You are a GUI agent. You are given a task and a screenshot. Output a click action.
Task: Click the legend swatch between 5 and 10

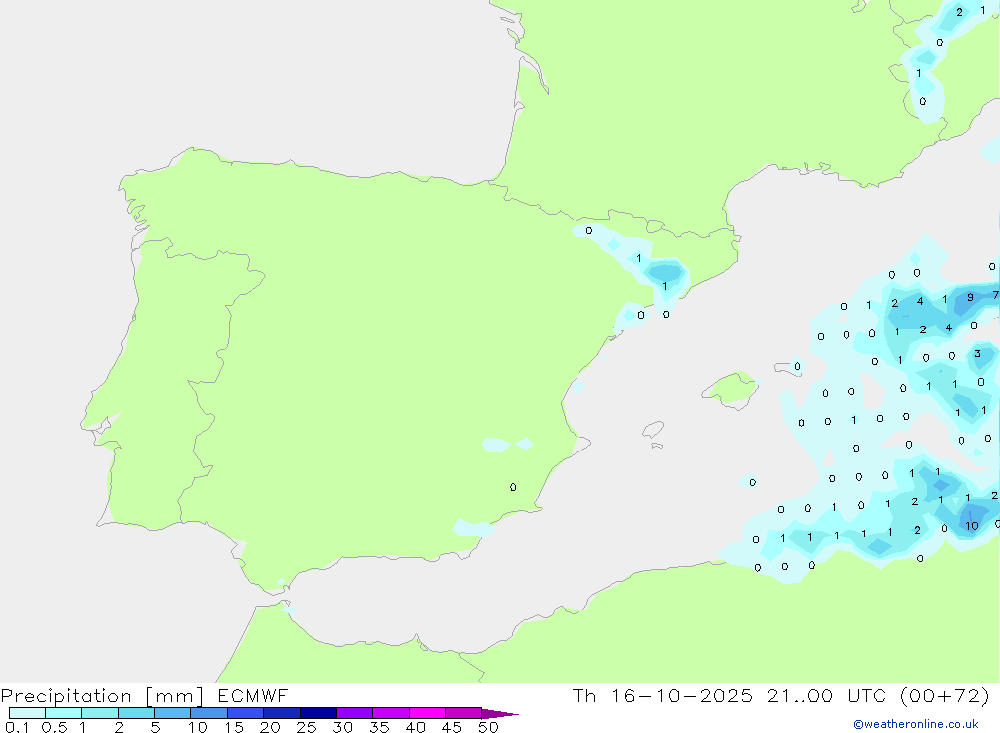pyautogui.click(x=172, y=713)
